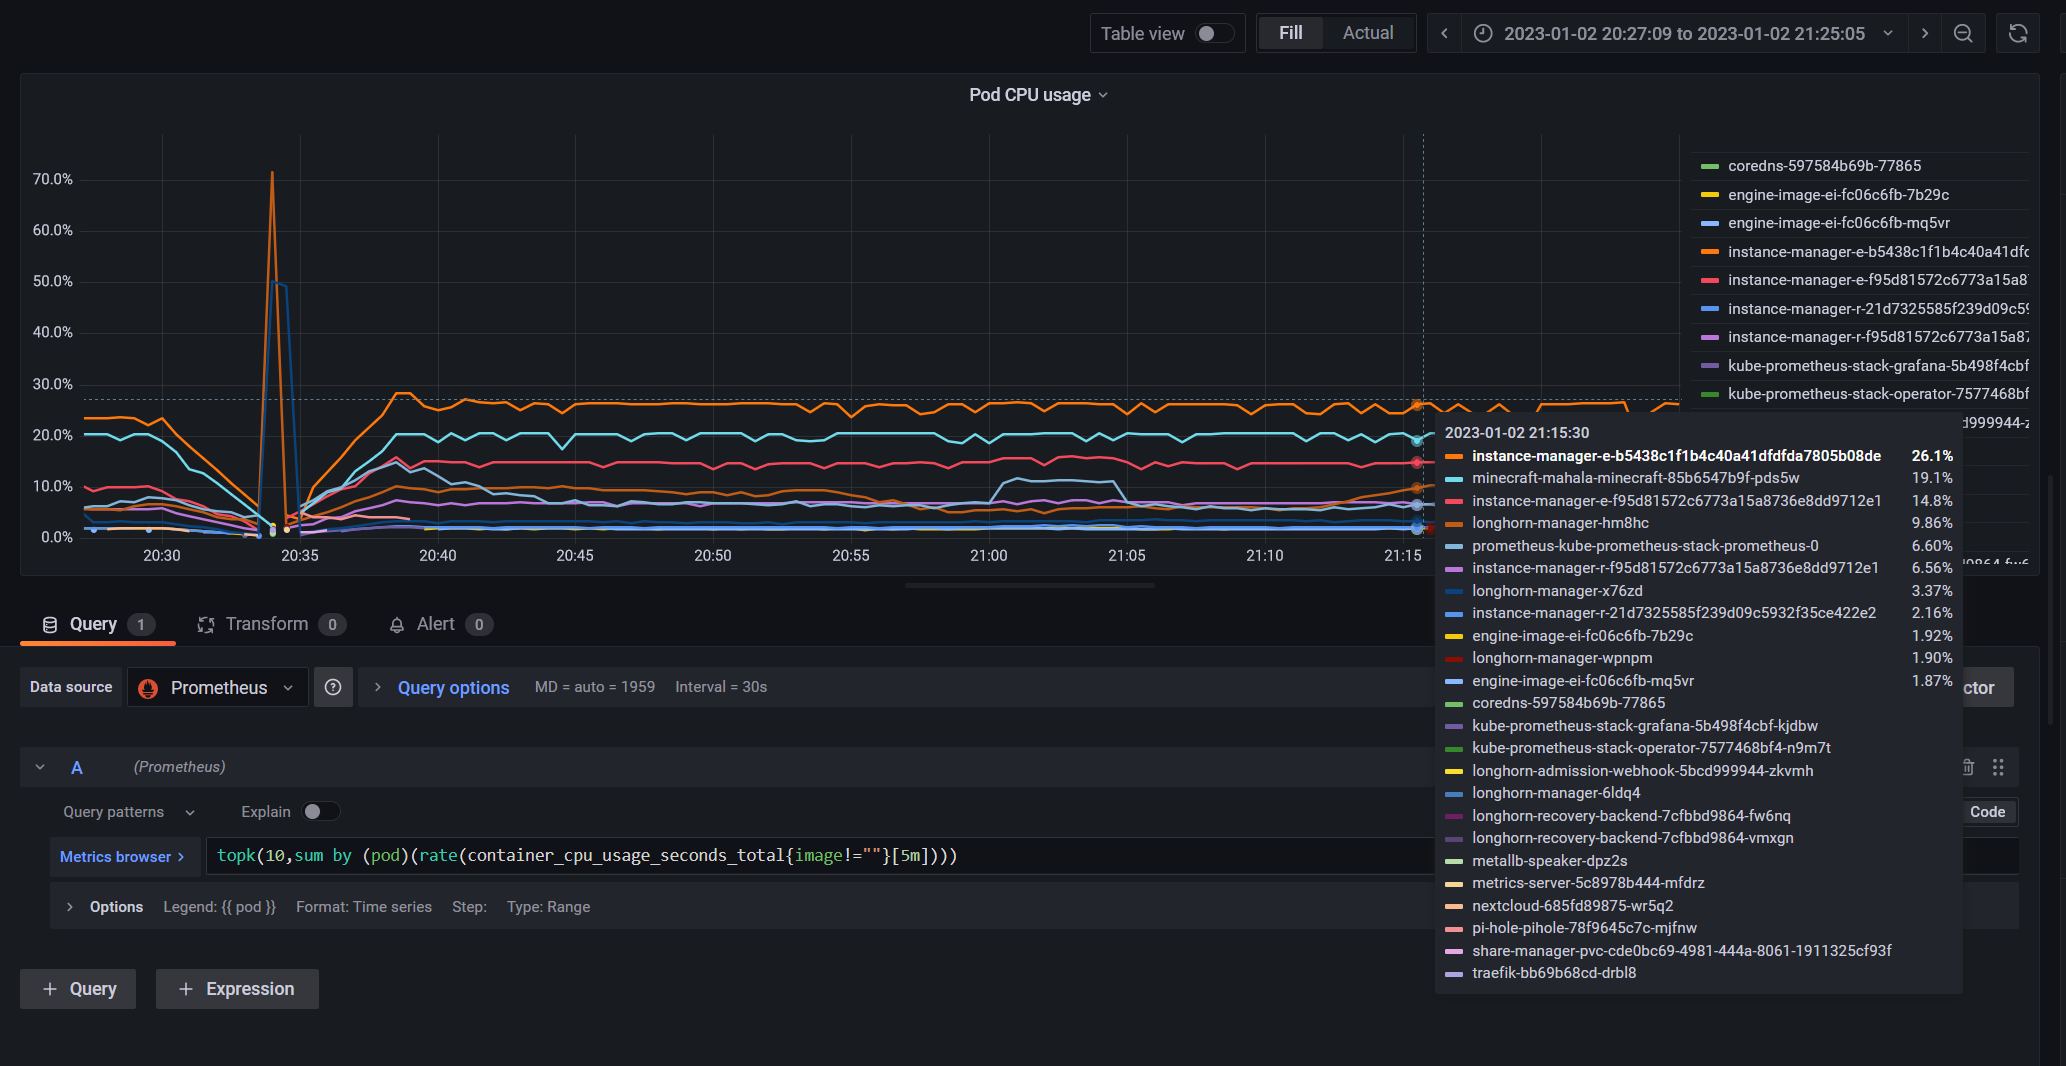Viewport: 2066px width, 1066px height.
Task: Click the zoom out magnifier icon
Action: pos(1963,33)
